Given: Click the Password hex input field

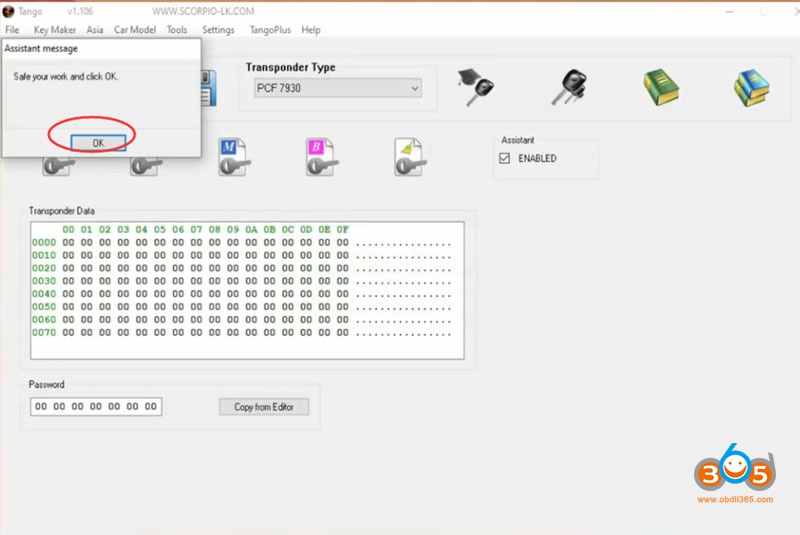Looking at the screenshot, I should tap(96, 406).
